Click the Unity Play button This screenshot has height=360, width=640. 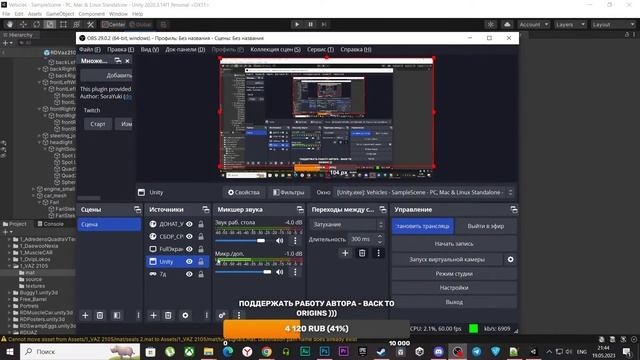(x=297, y=24)
